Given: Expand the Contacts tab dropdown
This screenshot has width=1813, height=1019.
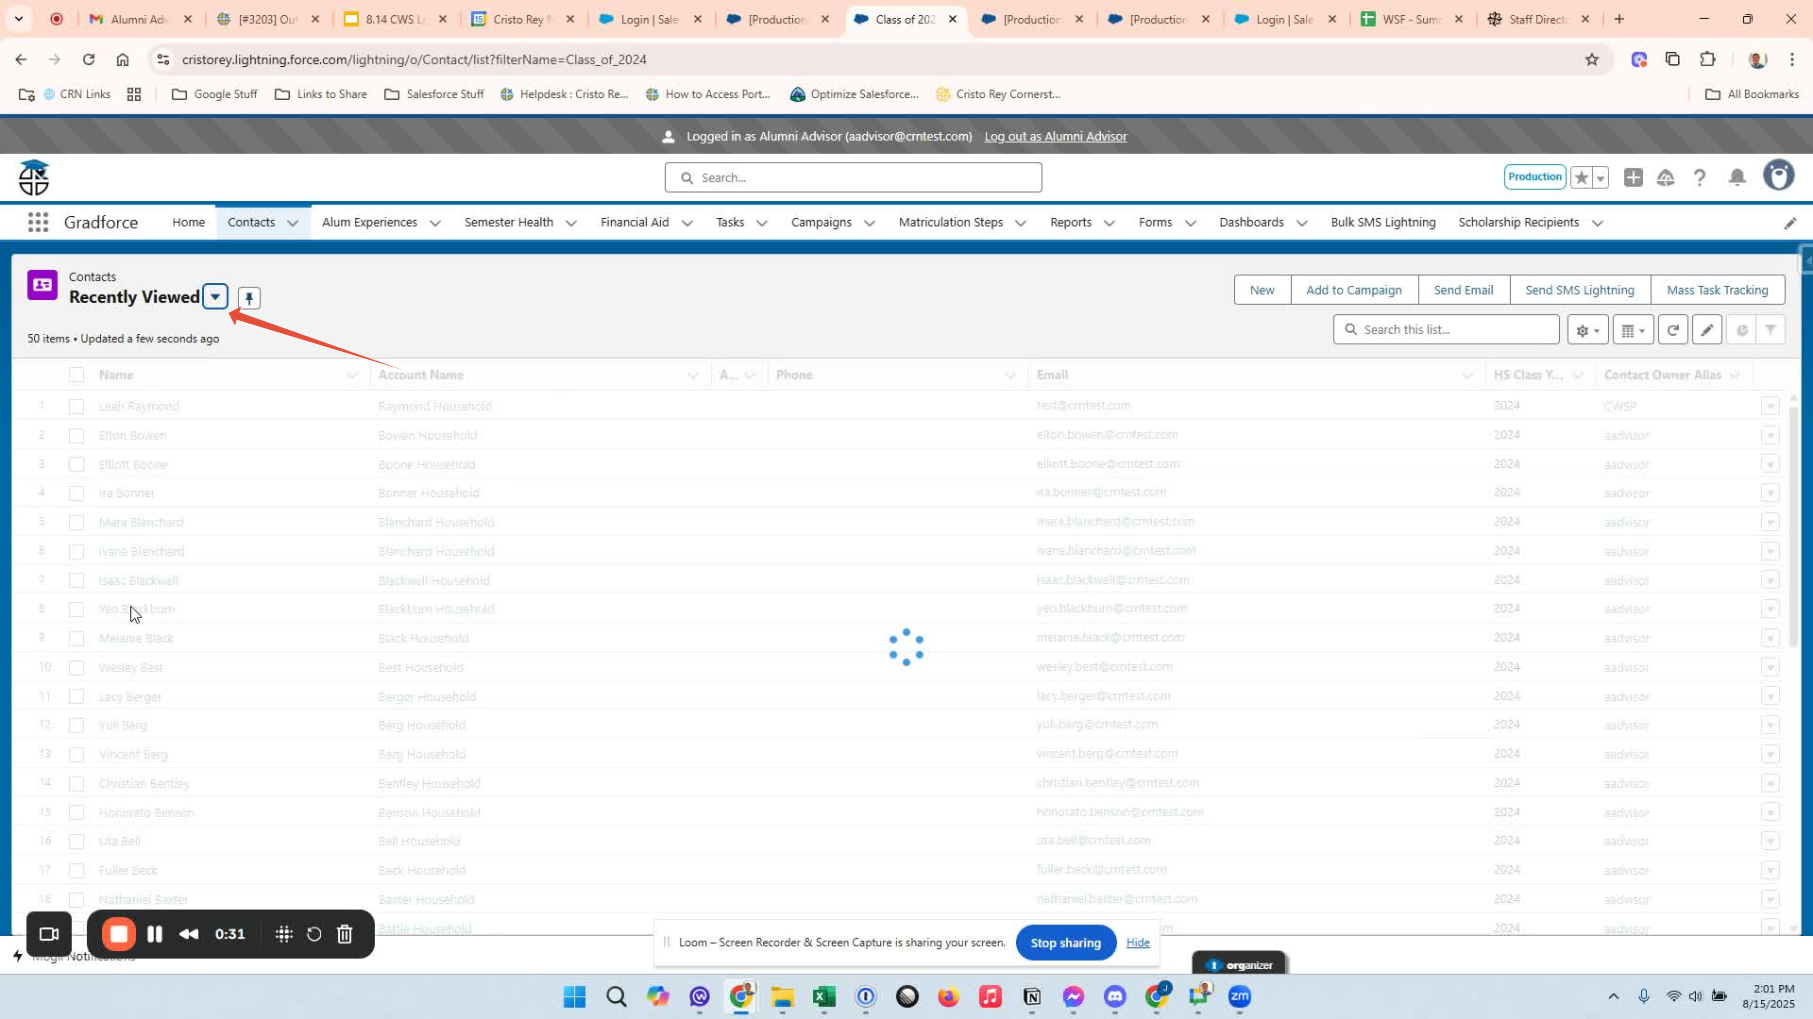Looking at the screenshot, I should 292,223.
